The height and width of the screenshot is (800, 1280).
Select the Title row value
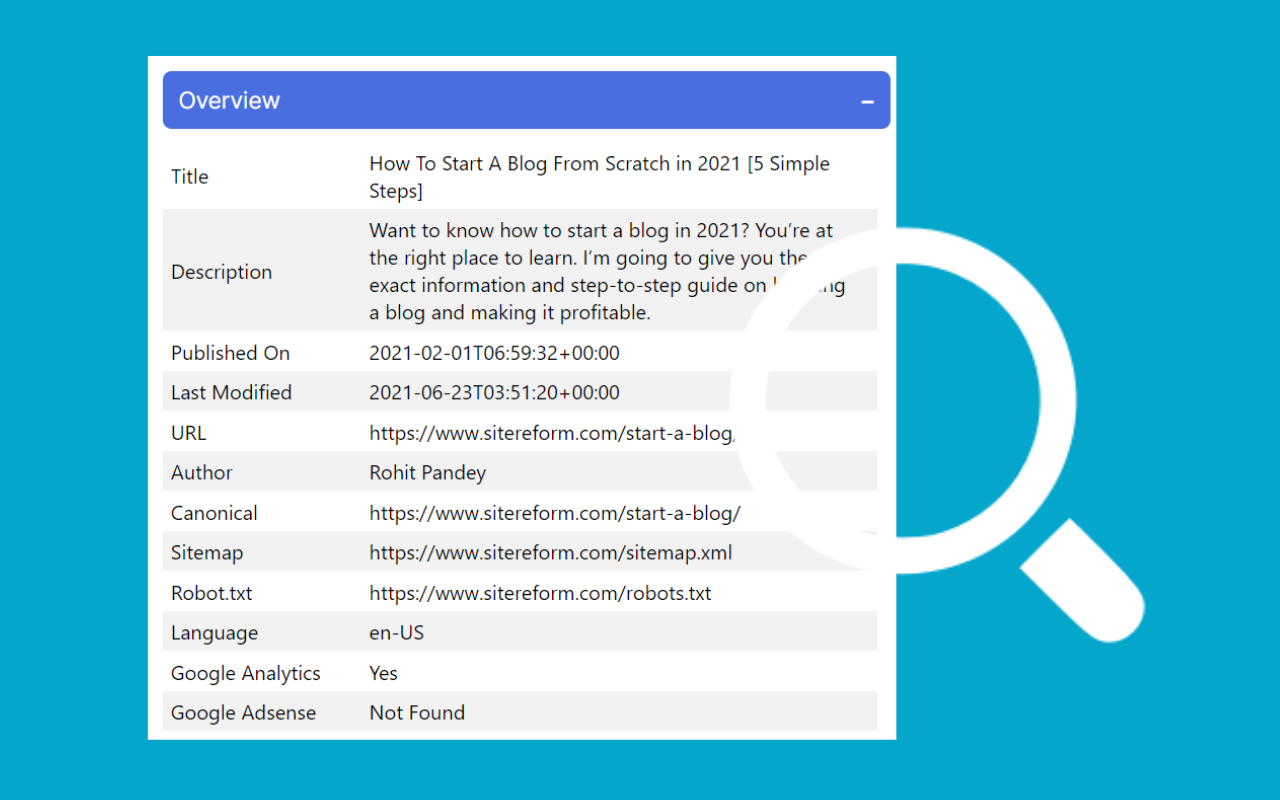pyautogui.click(x=599, y=176)
